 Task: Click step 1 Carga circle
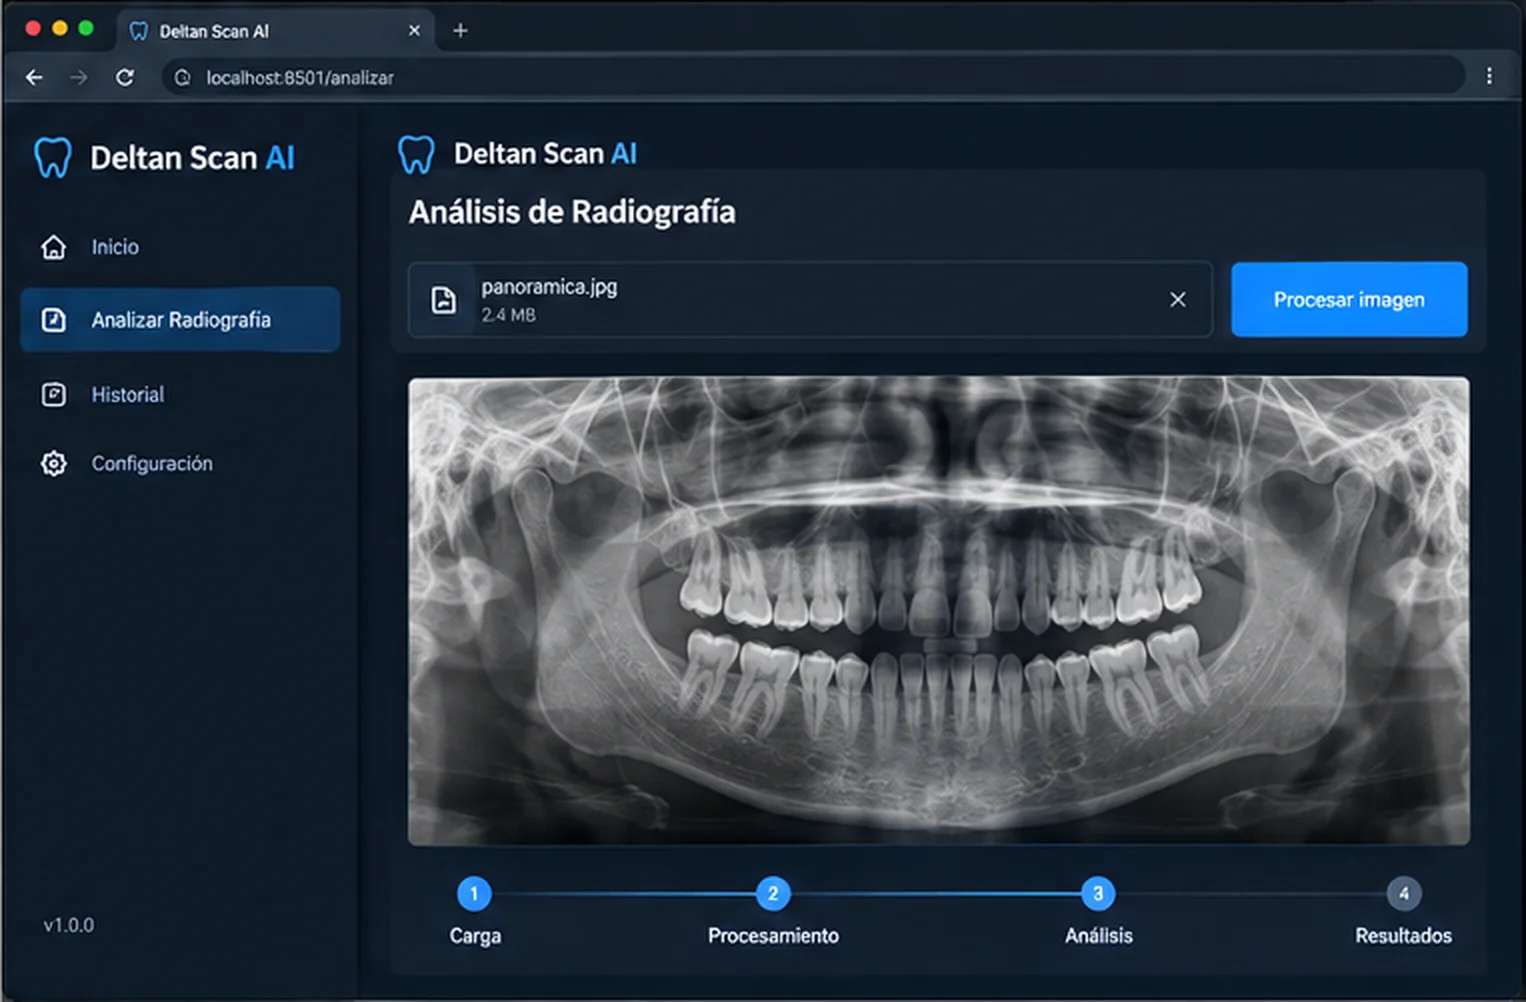474,894
